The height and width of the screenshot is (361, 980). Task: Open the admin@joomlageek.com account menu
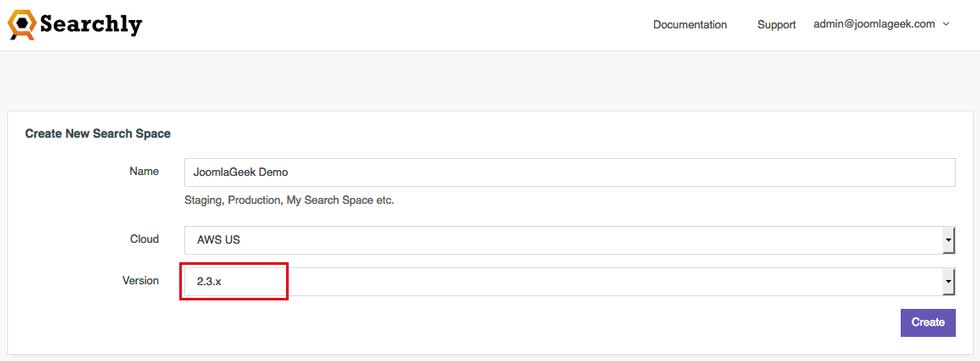click(881, 24)
